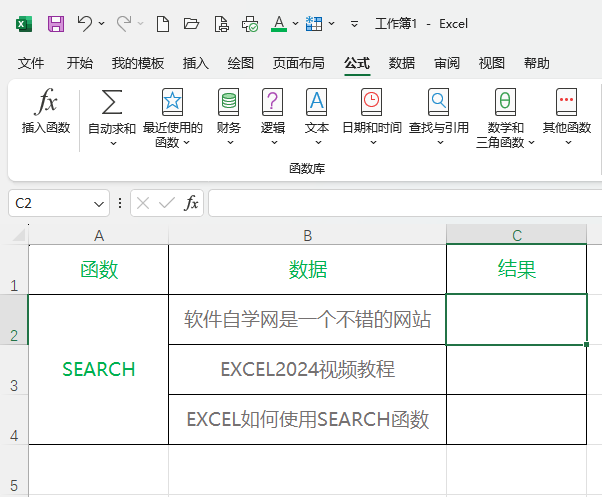602x497 pixels.
Task: Click the select-all corner triangle
Action: point(18,234)
